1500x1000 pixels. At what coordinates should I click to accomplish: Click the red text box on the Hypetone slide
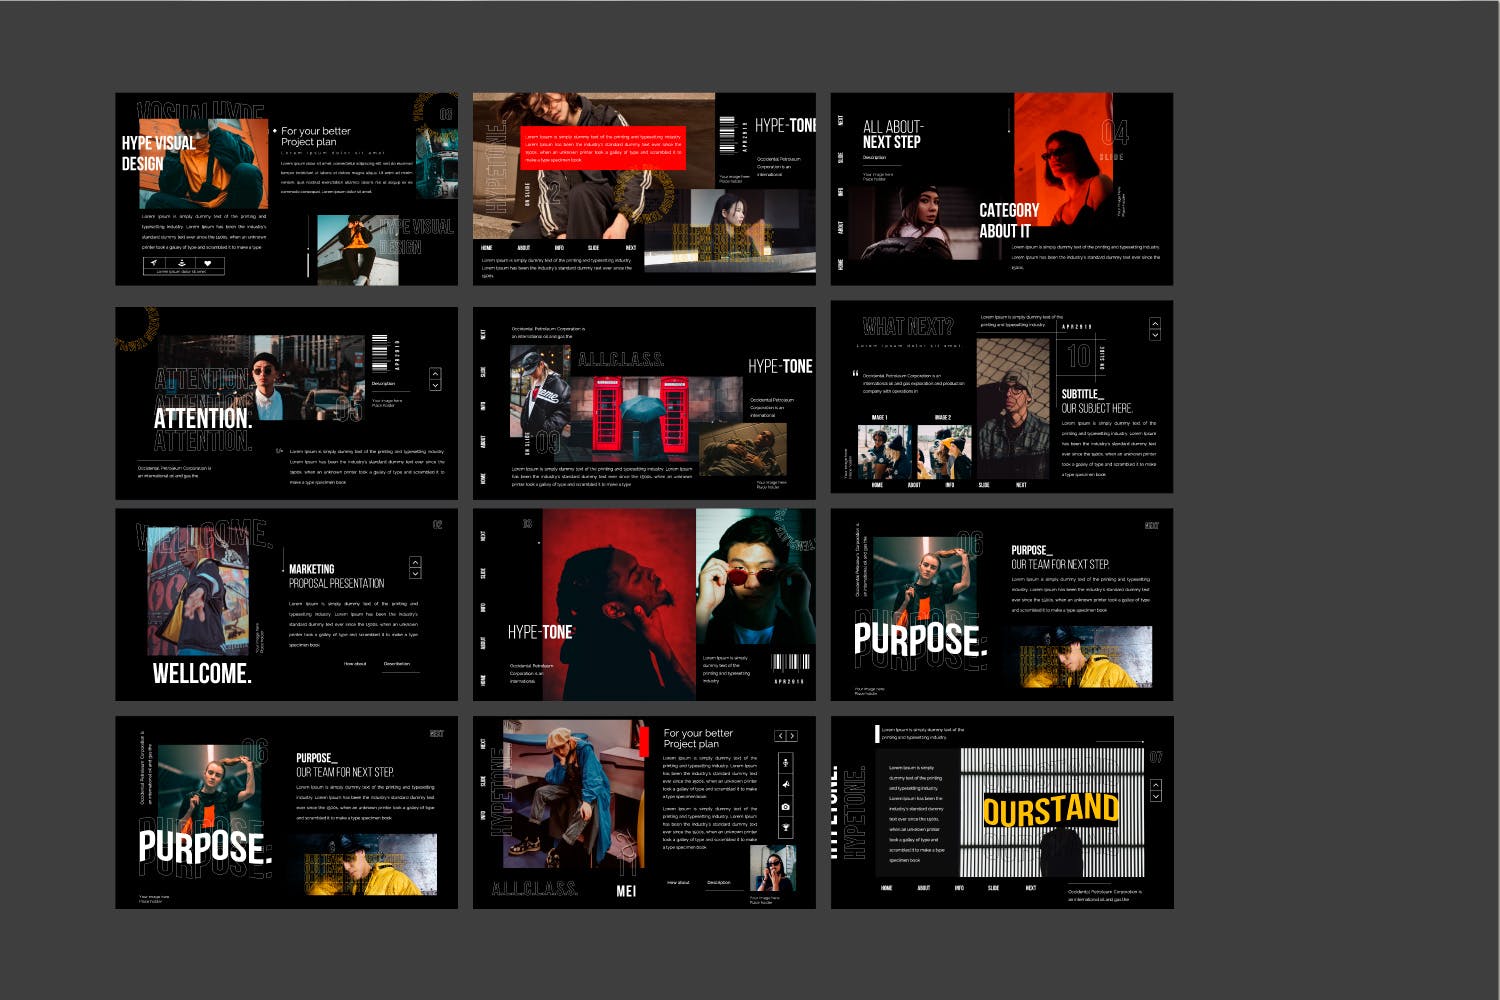[x=602, y=147]
